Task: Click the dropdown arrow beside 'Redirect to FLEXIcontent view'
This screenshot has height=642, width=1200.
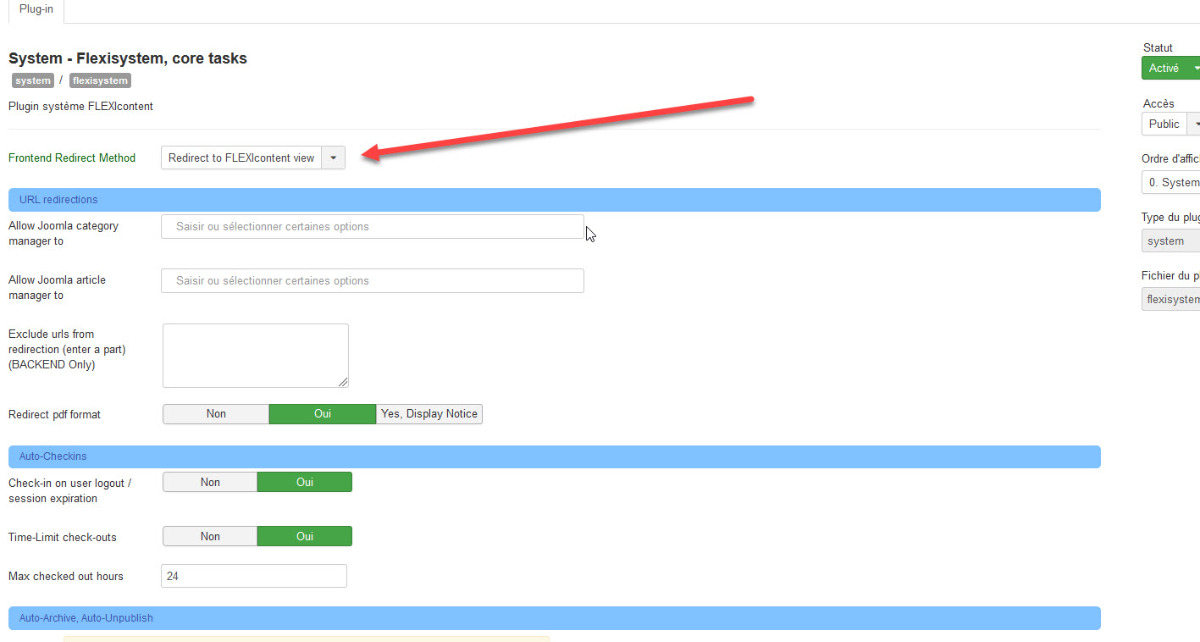Action: (333, 158)
